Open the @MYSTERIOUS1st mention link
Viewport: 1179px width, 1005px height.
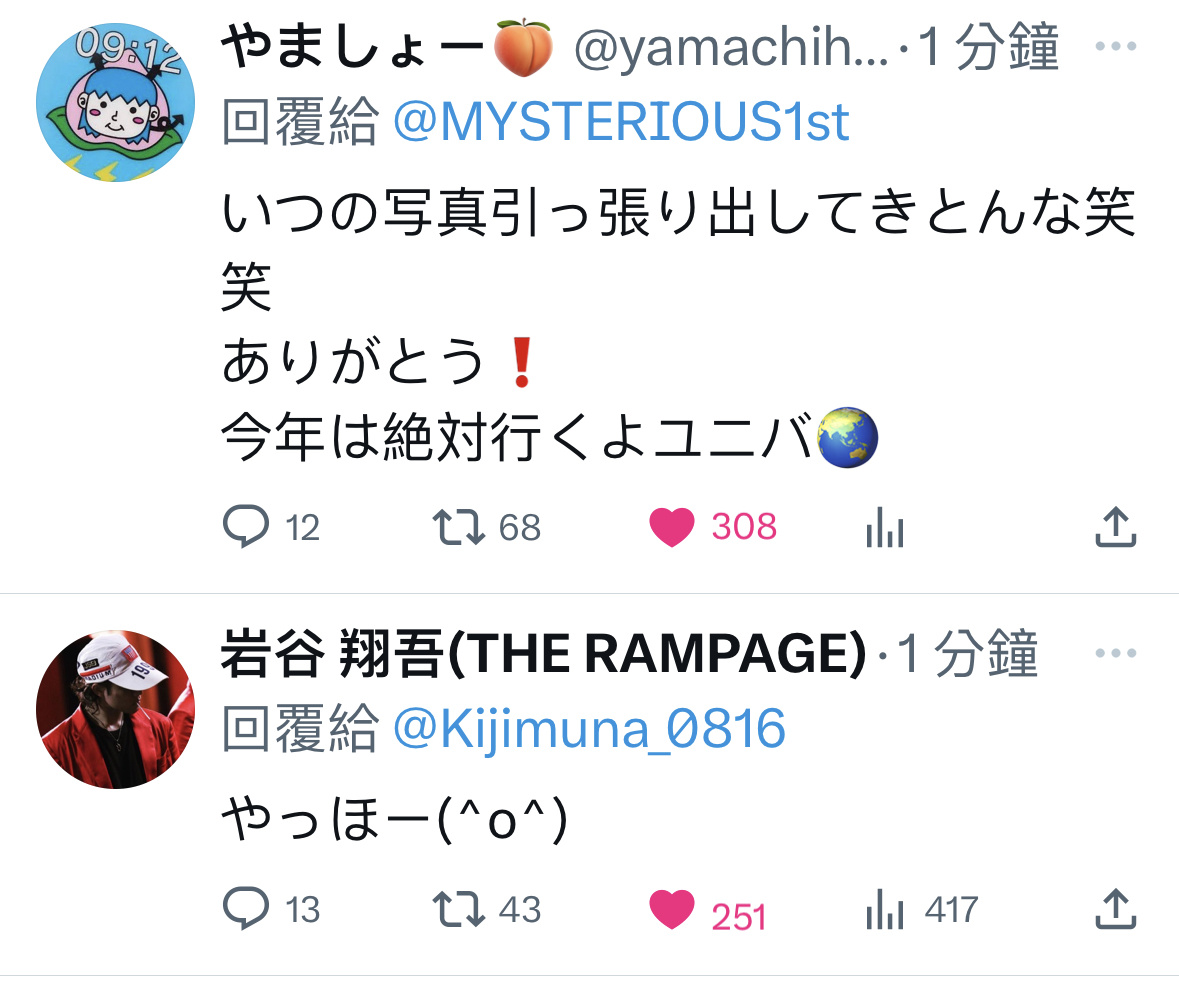[x=621, y=121]
